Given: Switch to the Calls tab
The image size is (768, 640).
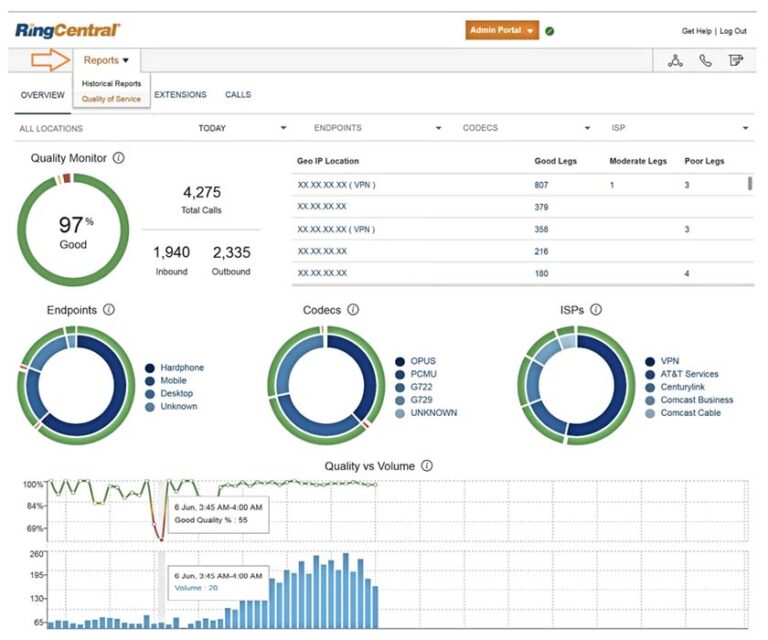Looking at the screenshot, I should click(x=238, y=95).
